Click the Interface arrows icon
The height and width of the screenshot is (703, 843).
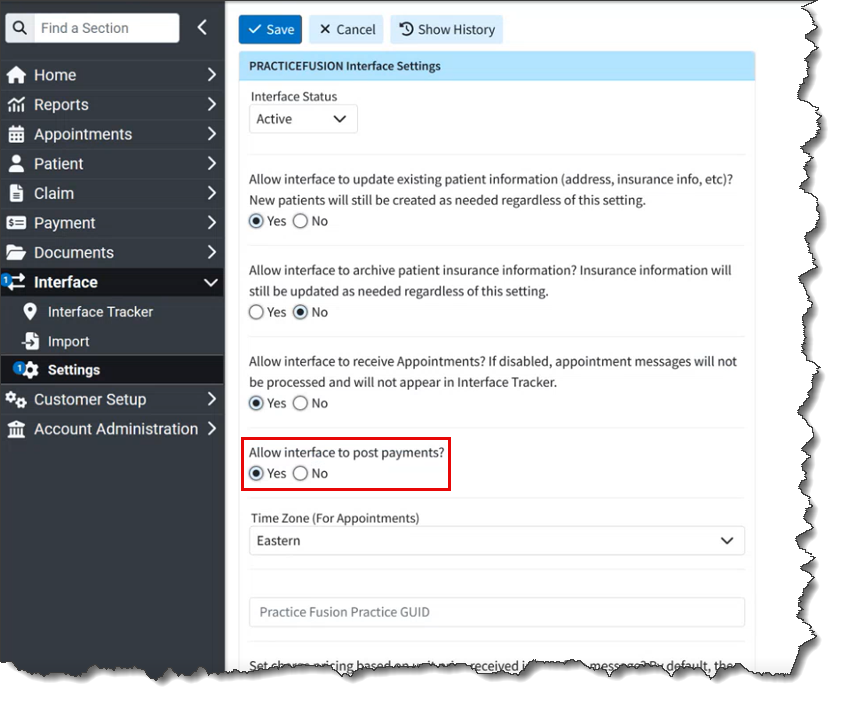pyautogui.click(x=16, y=282)
